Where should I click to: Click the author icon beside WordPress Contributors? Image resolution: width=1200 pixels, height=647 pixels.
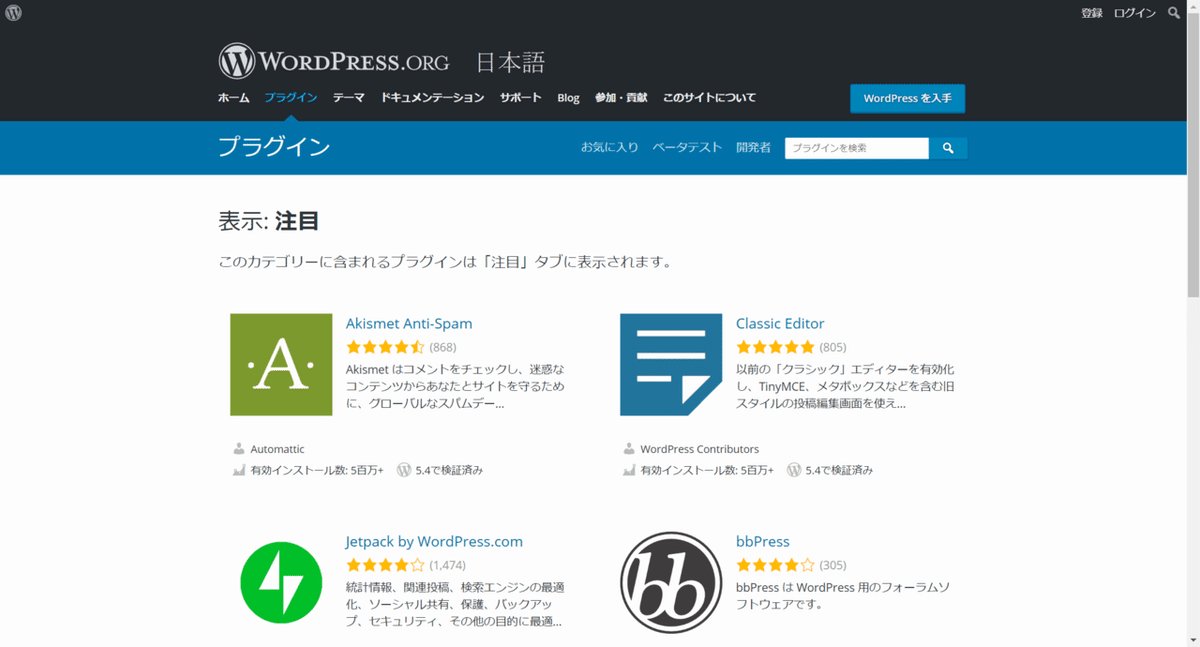pyautogui.click(x=629, y=449)
